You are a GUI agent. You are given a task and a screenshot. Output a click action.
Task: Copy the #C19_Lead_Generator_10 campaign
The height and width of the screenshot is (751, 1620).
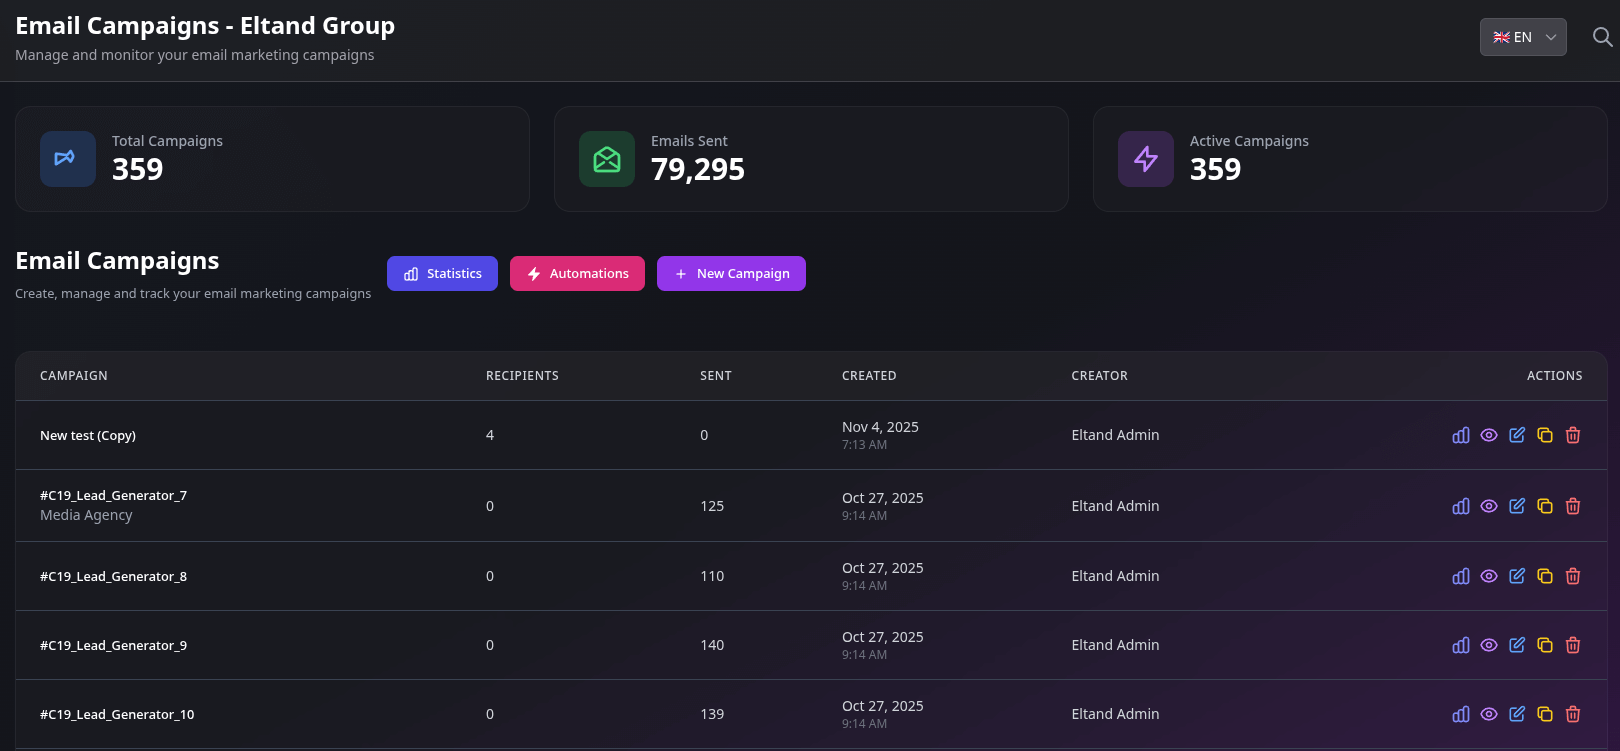coord(1545,714)
